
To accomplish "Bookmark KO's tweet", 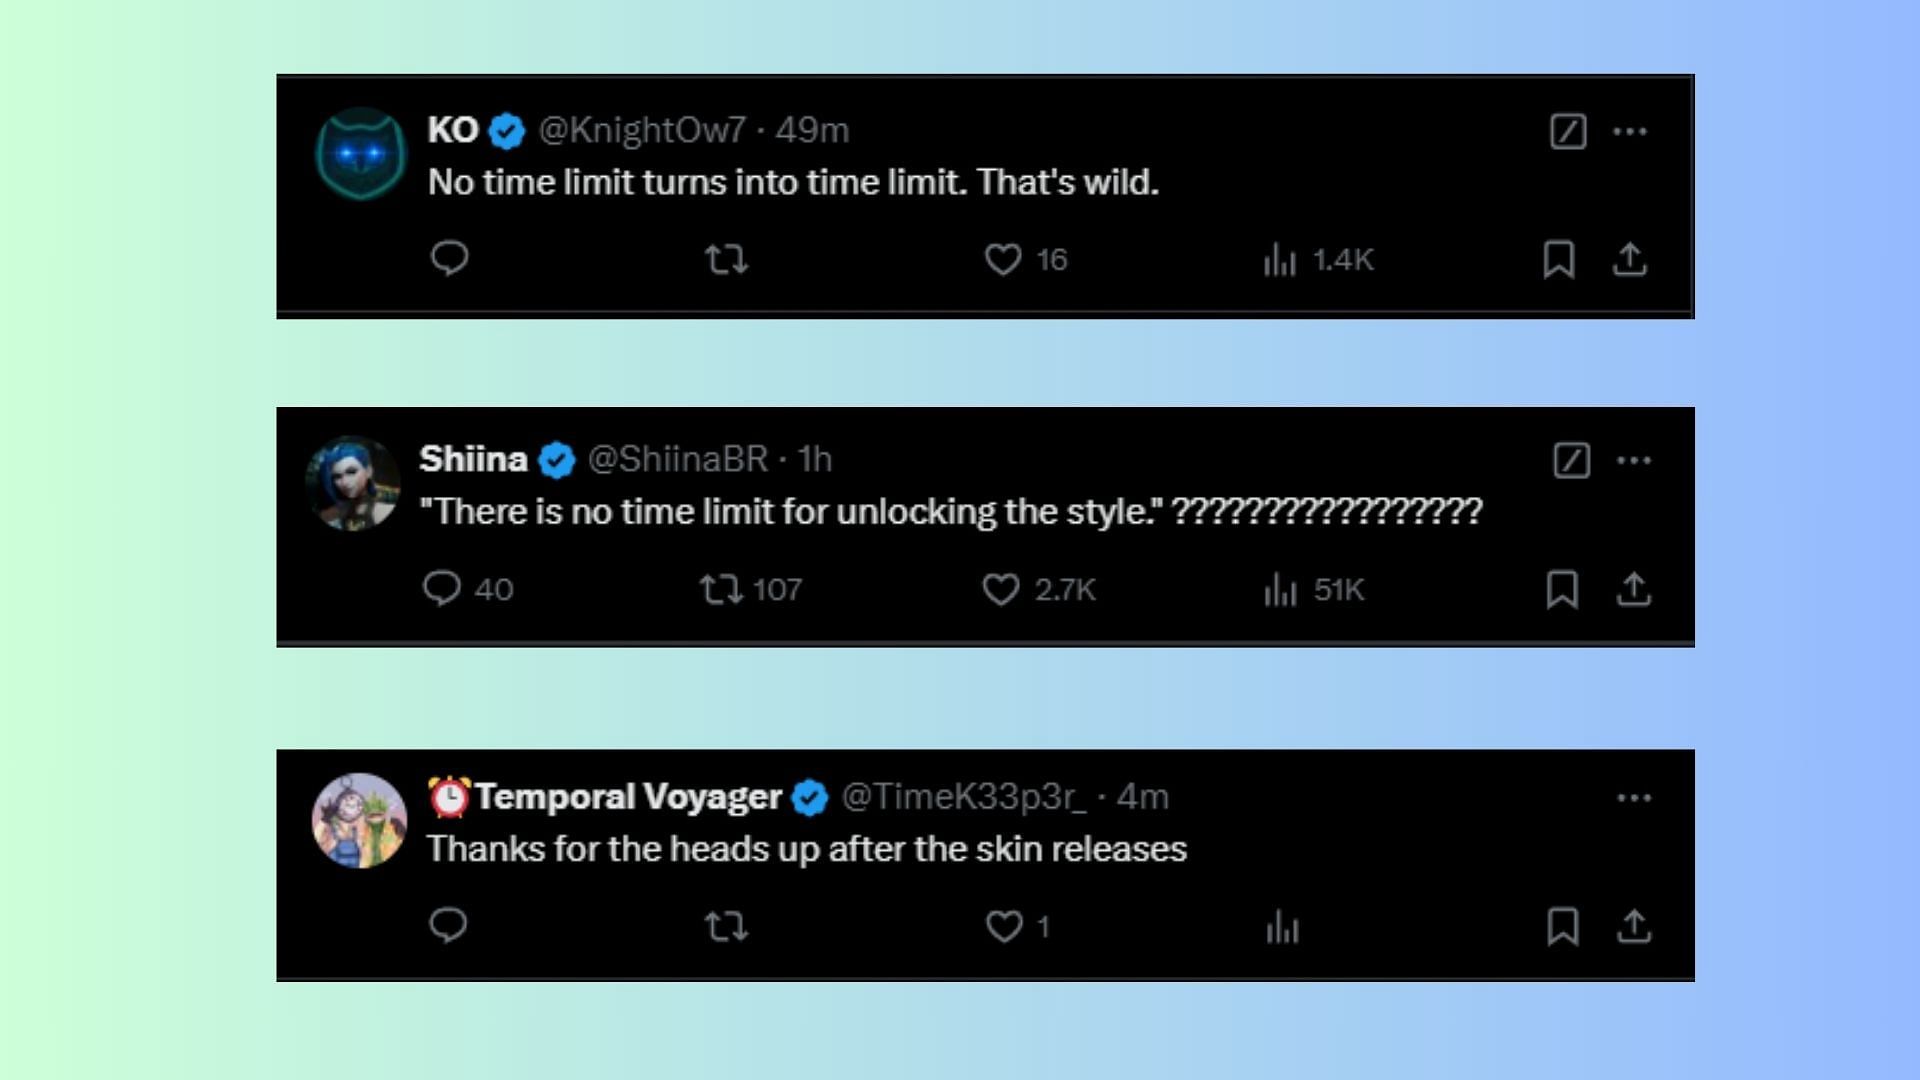I will tap(1559, 260).
